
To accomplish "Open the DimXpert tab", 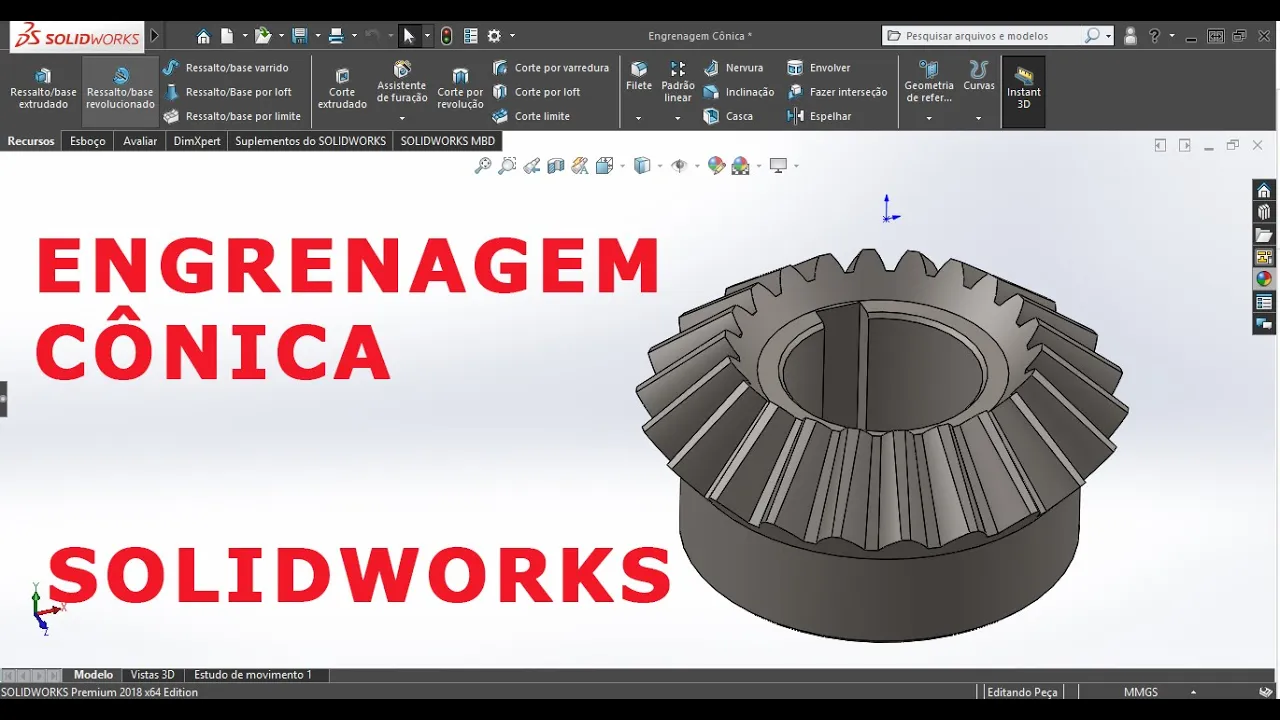I will [x=197, y=141].
